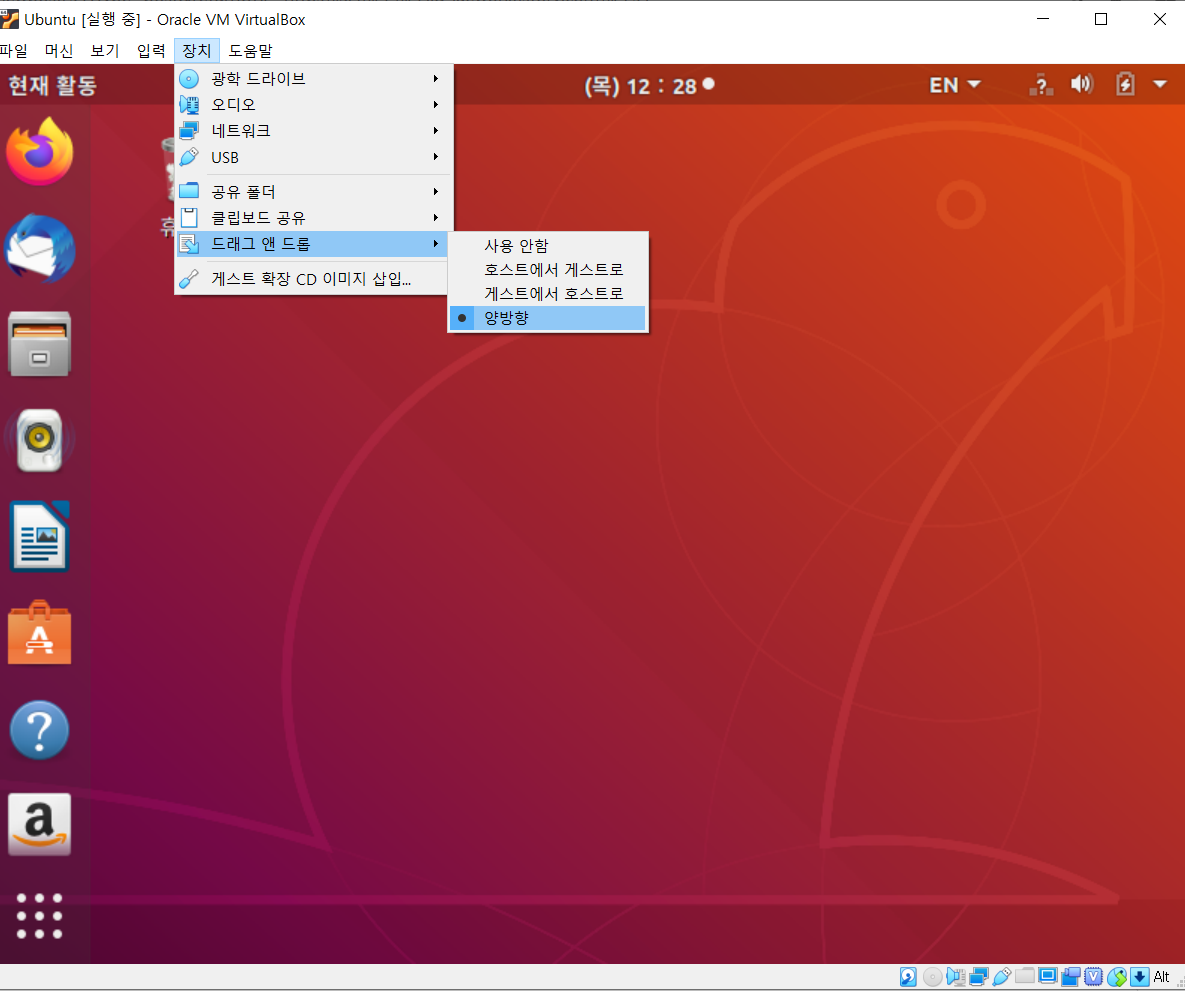Open the Help question mark icon
The image size is (1185, 991).
(39, 729)
